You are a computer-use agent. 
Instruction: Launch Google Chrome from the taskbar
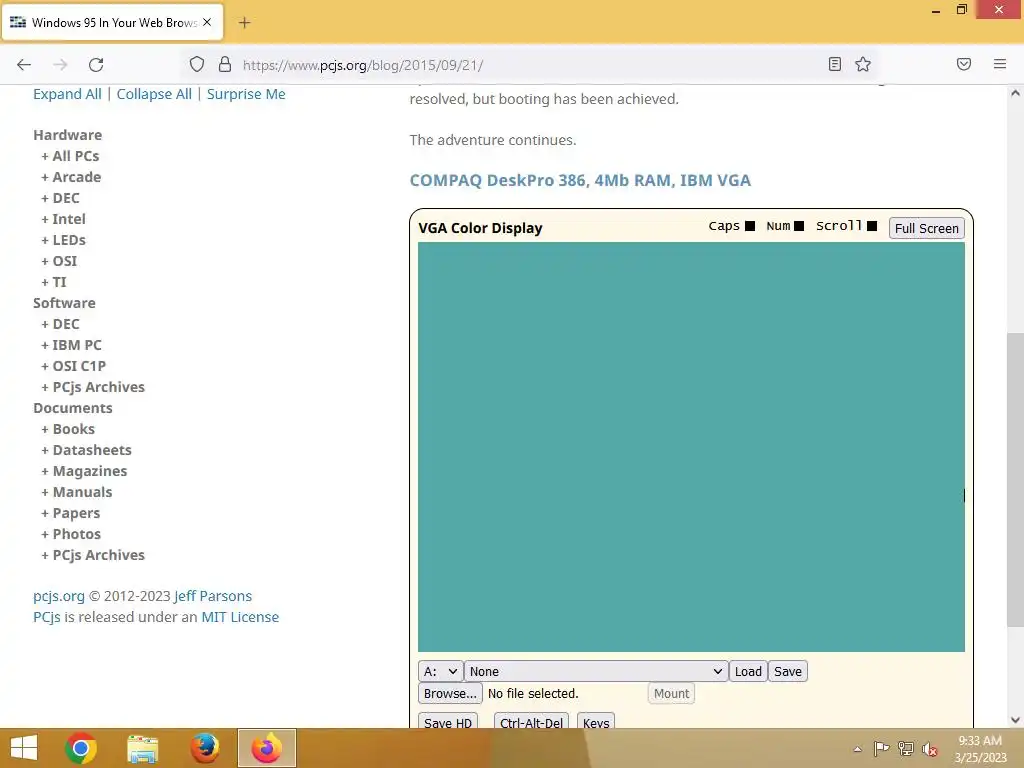pyautogui.click(x=81, y=748)
